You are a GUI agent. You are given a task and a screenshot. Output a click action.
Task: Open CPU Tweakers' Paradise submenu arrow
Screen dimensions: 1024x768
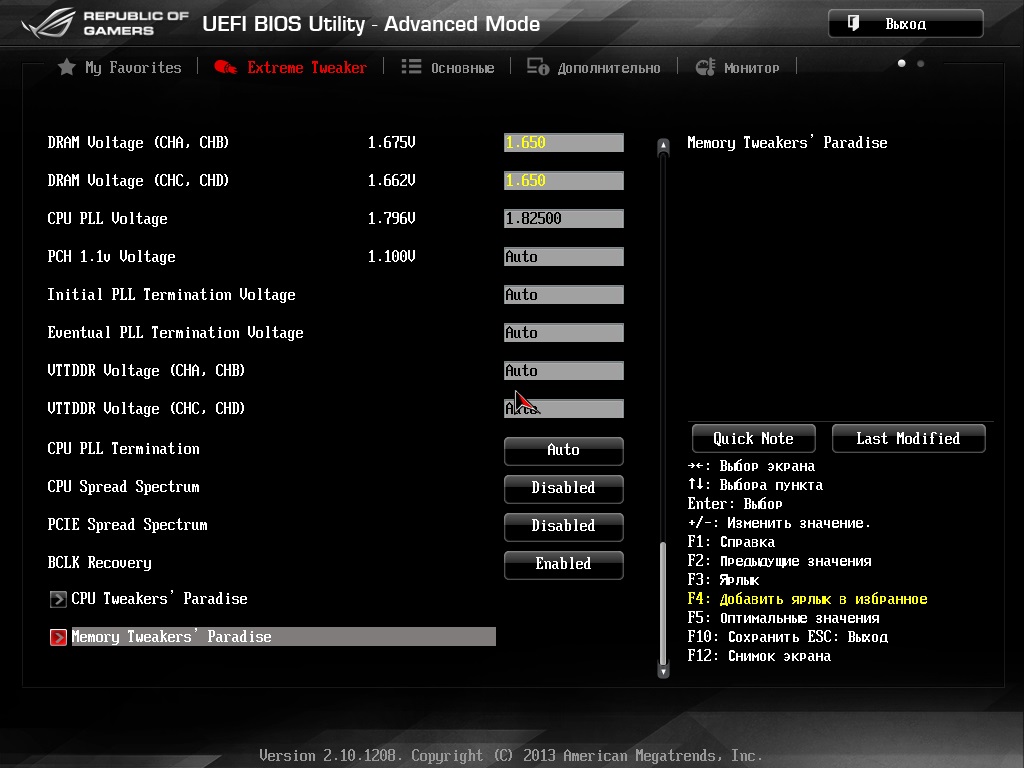coord(58,599)
